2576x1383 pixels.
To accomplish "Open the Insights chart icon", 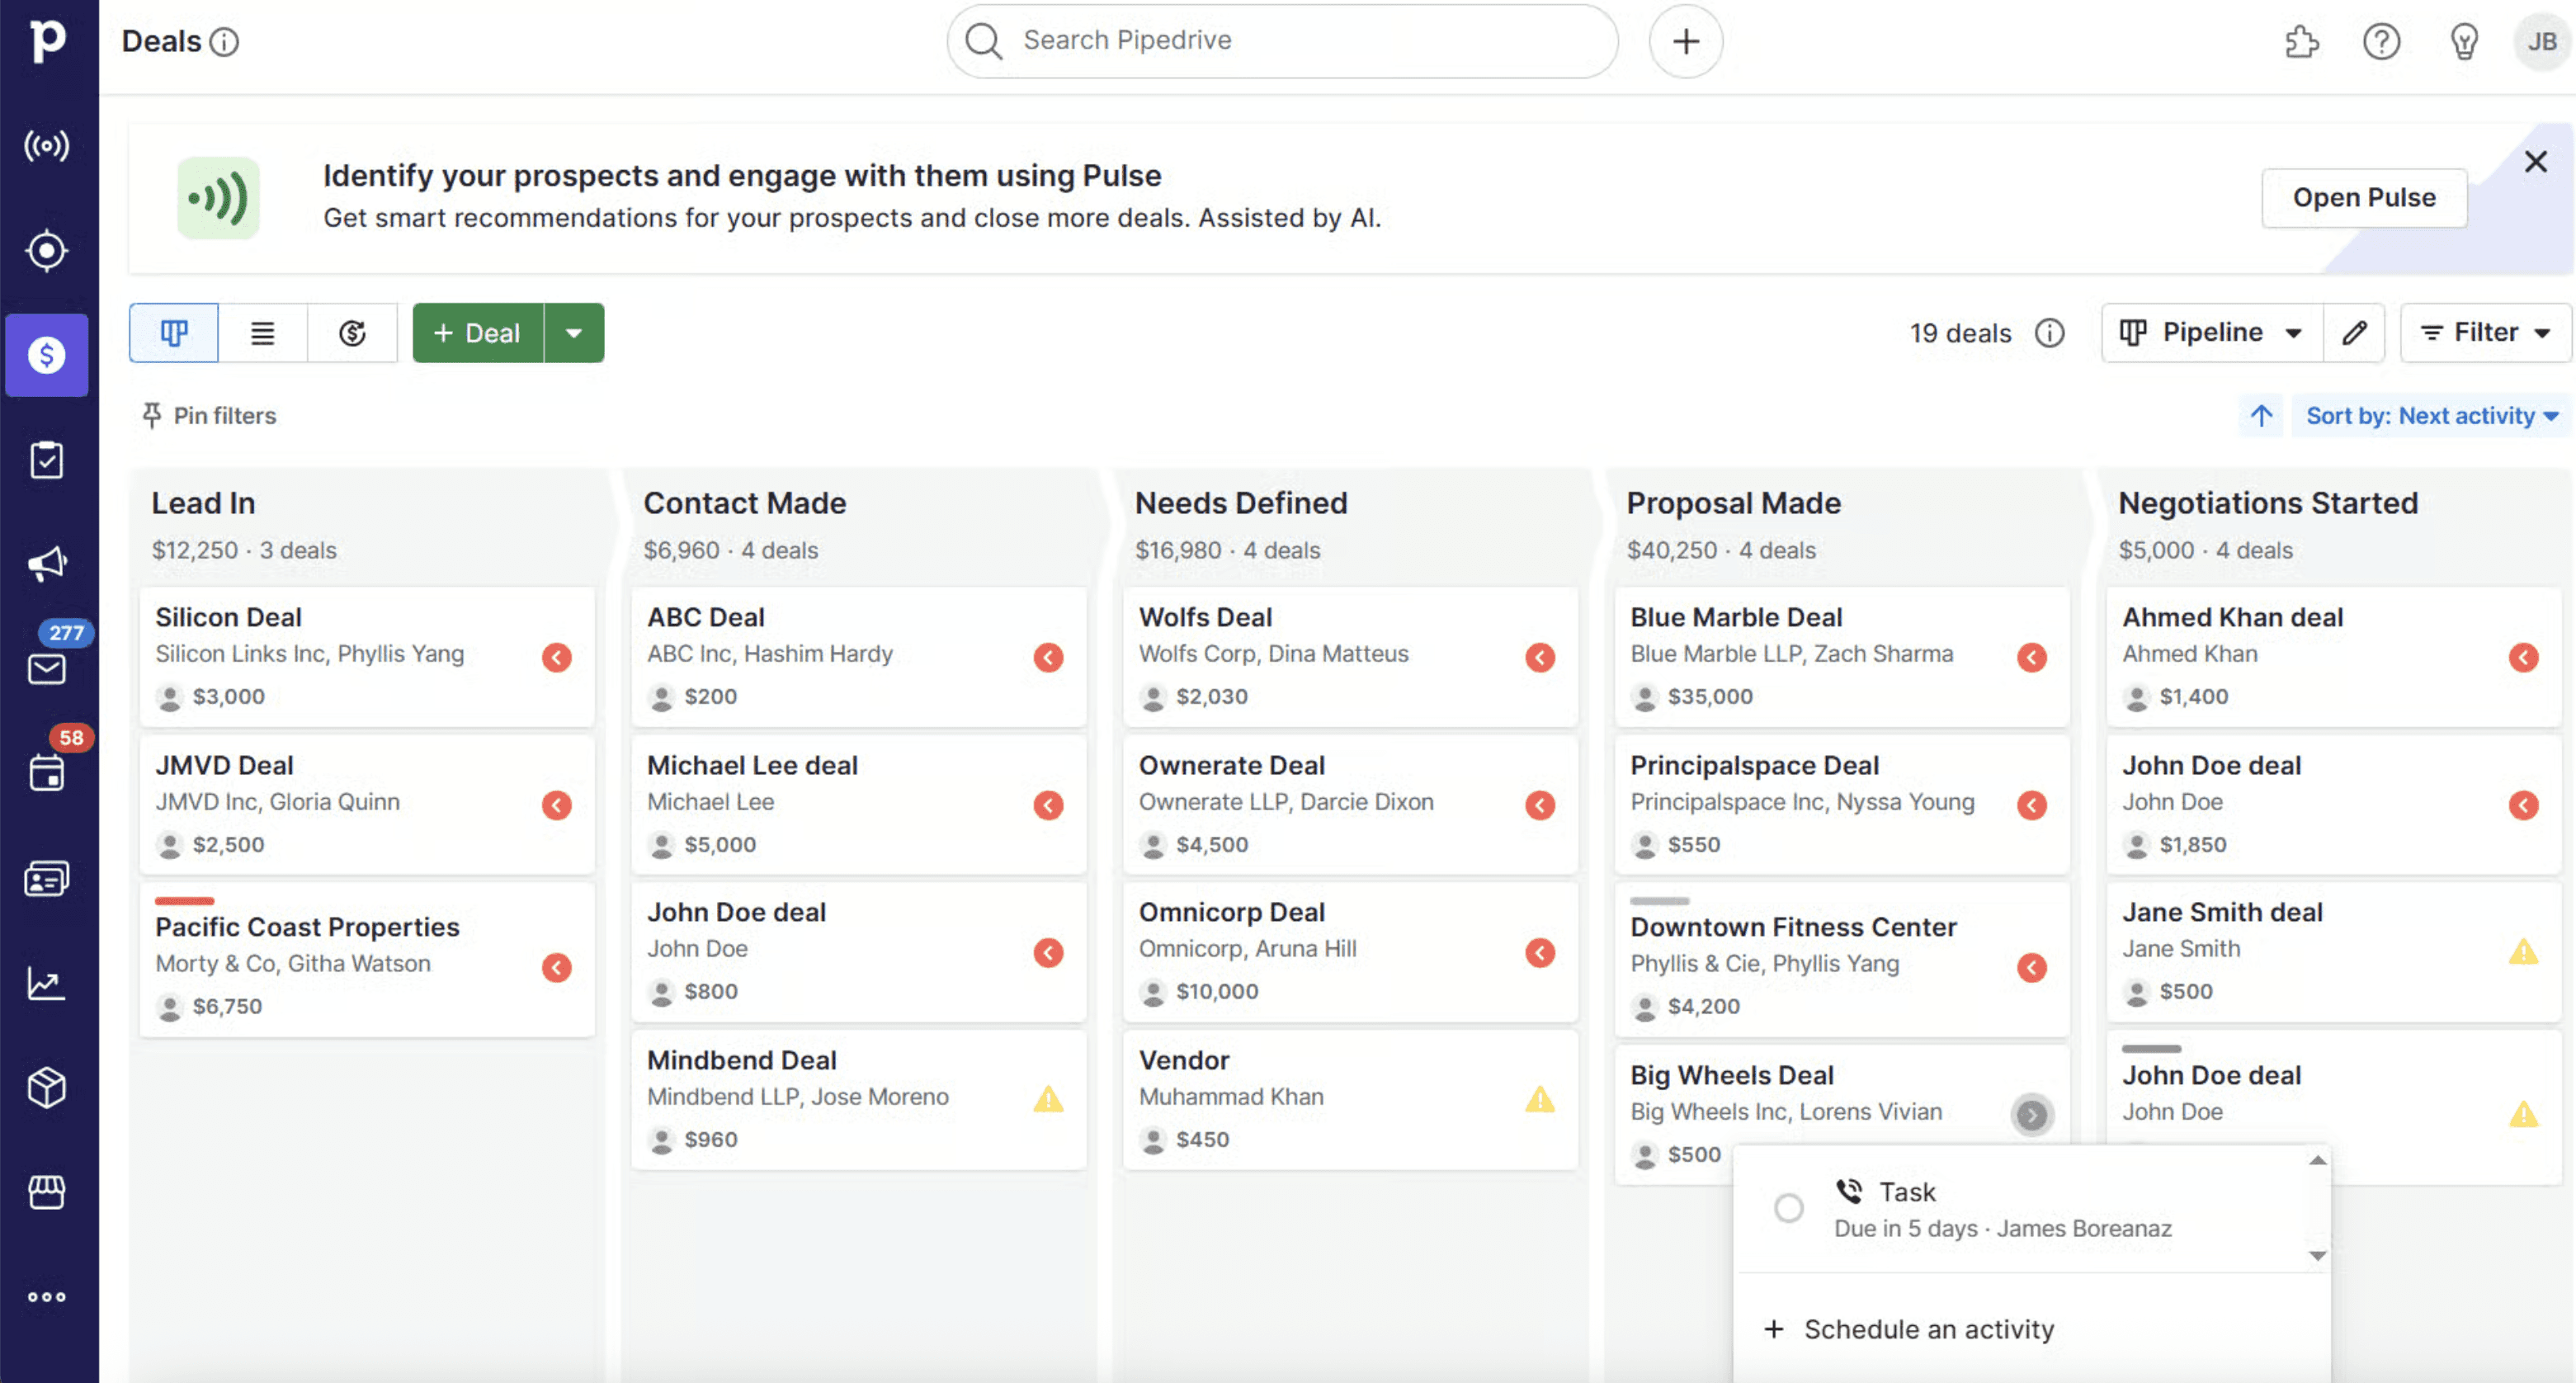I will [x=46, y=983].
